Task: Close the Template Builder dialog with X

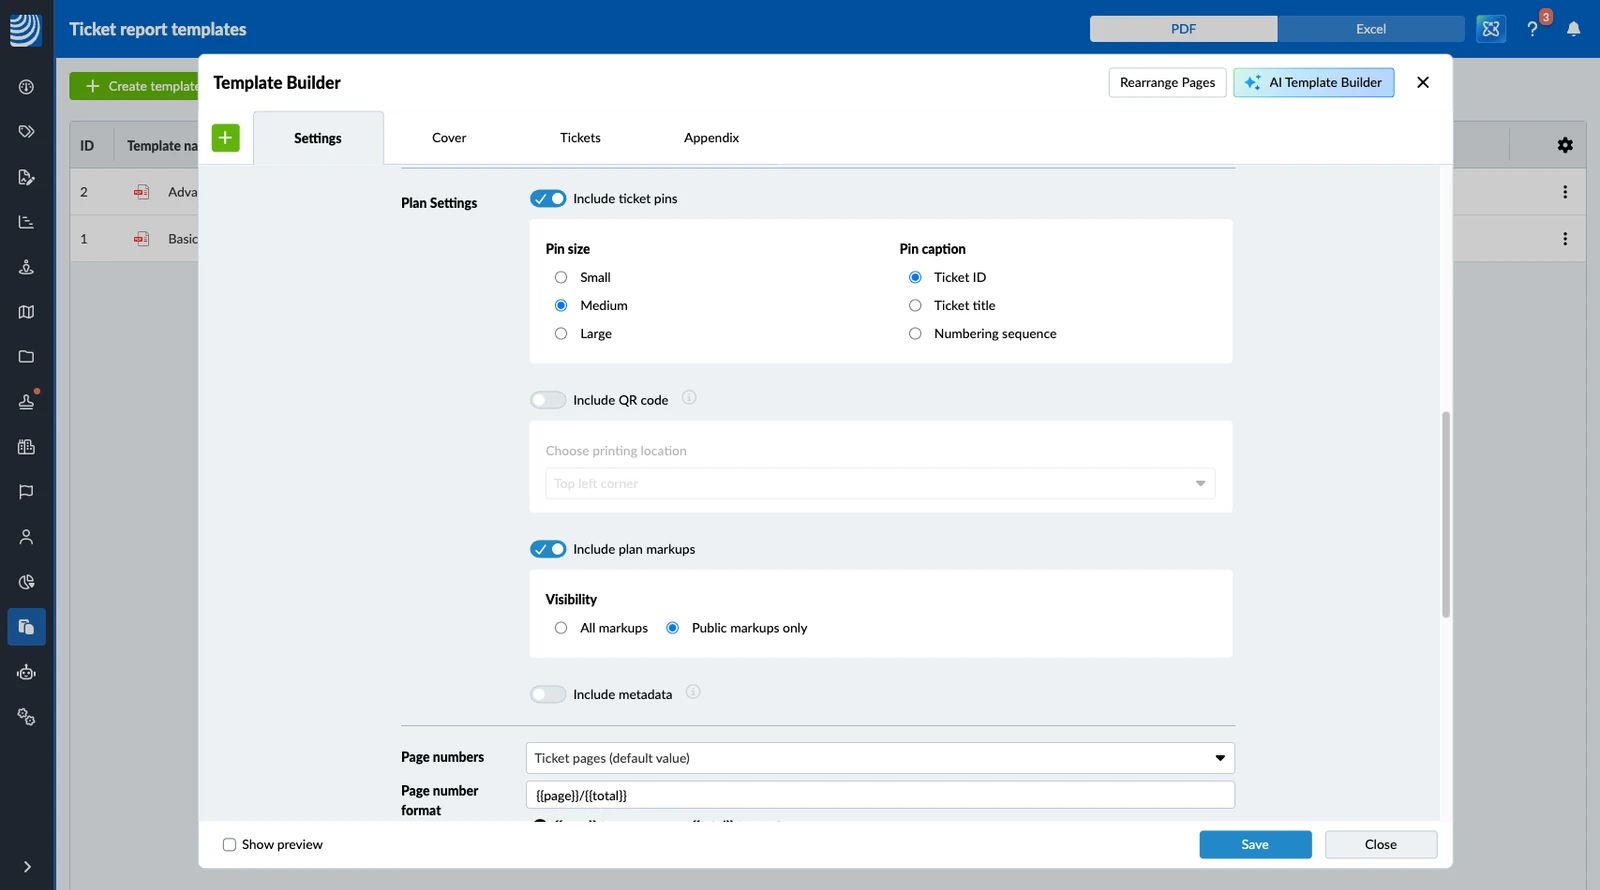Action: click(x=1423, y=82)
